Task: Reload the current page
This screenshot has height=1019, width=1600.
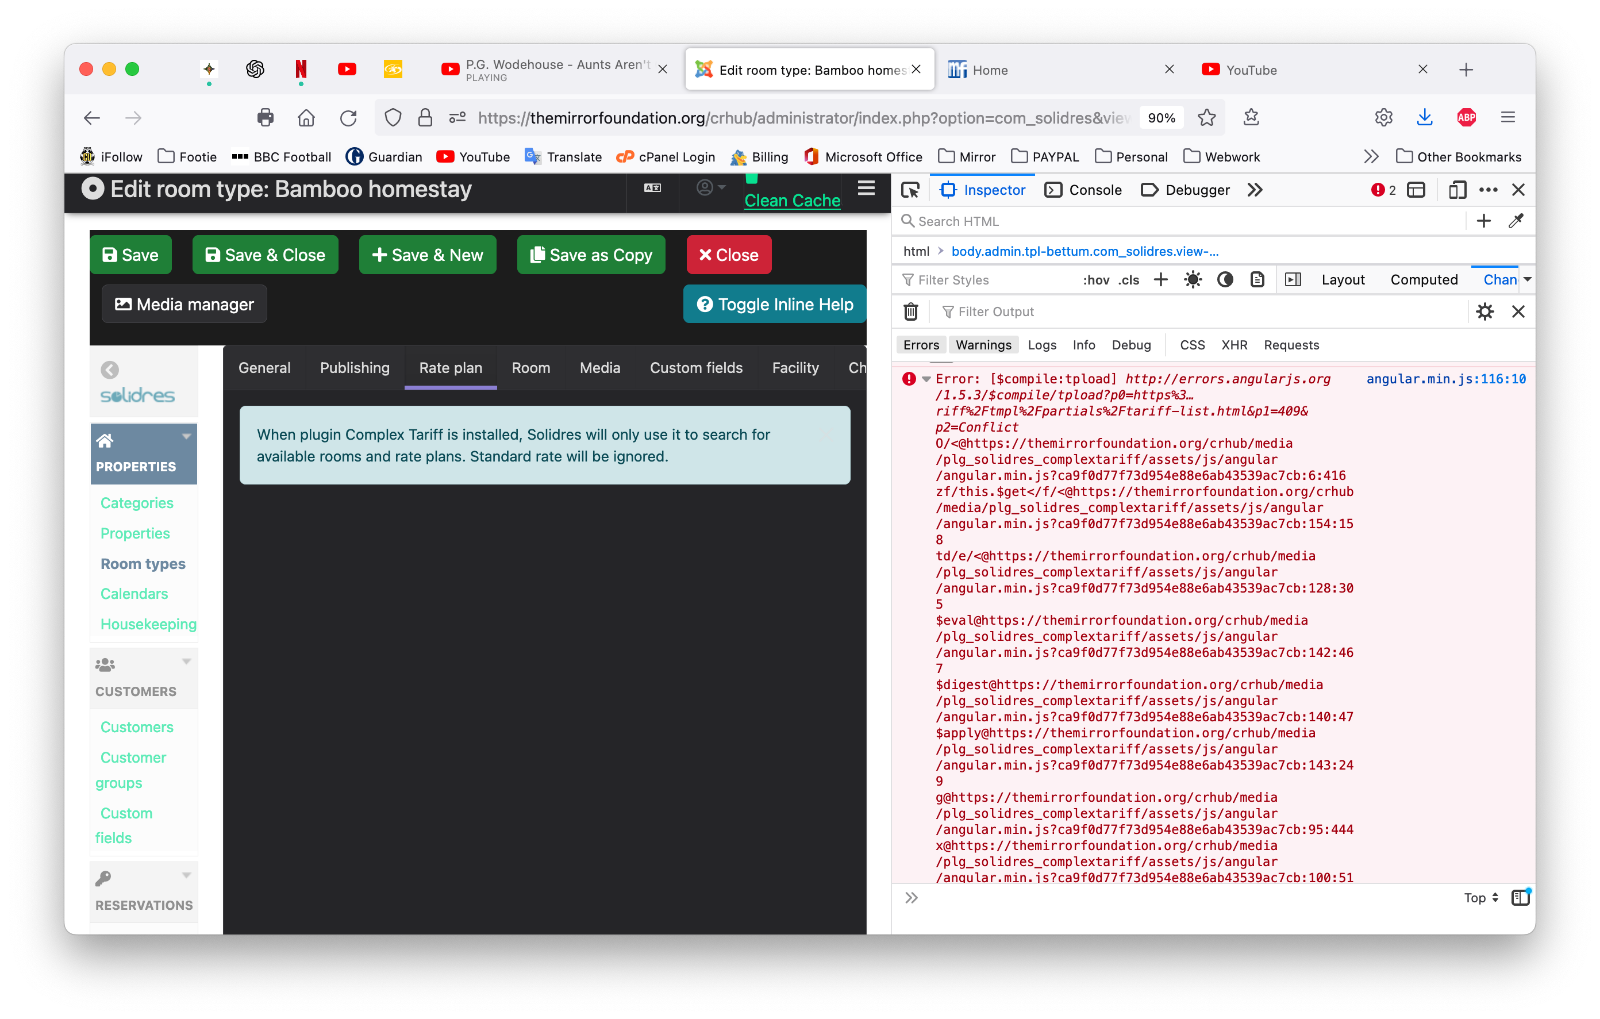Action: click(348, 118)
